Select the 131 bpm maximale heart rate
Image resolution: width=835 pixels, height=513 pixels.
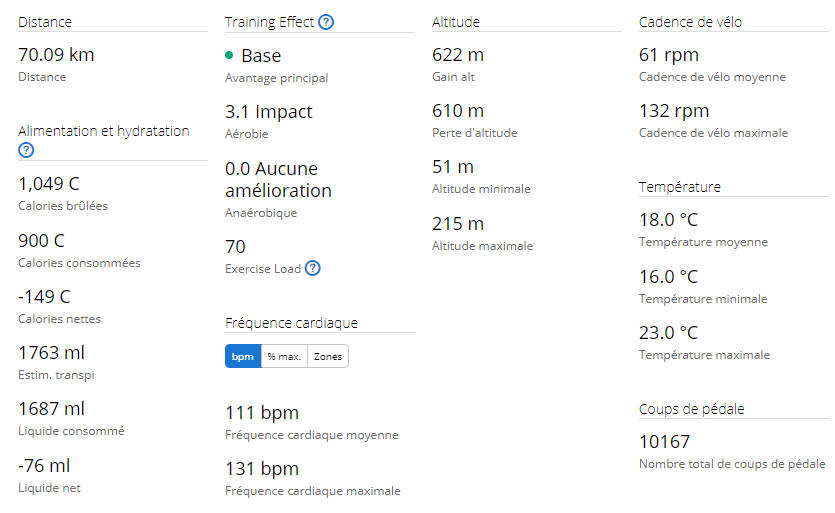(262, 469)
